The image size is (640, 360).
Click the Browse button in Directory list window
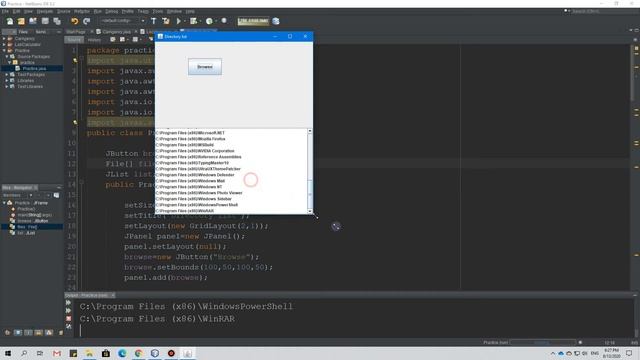pos(205,67)
